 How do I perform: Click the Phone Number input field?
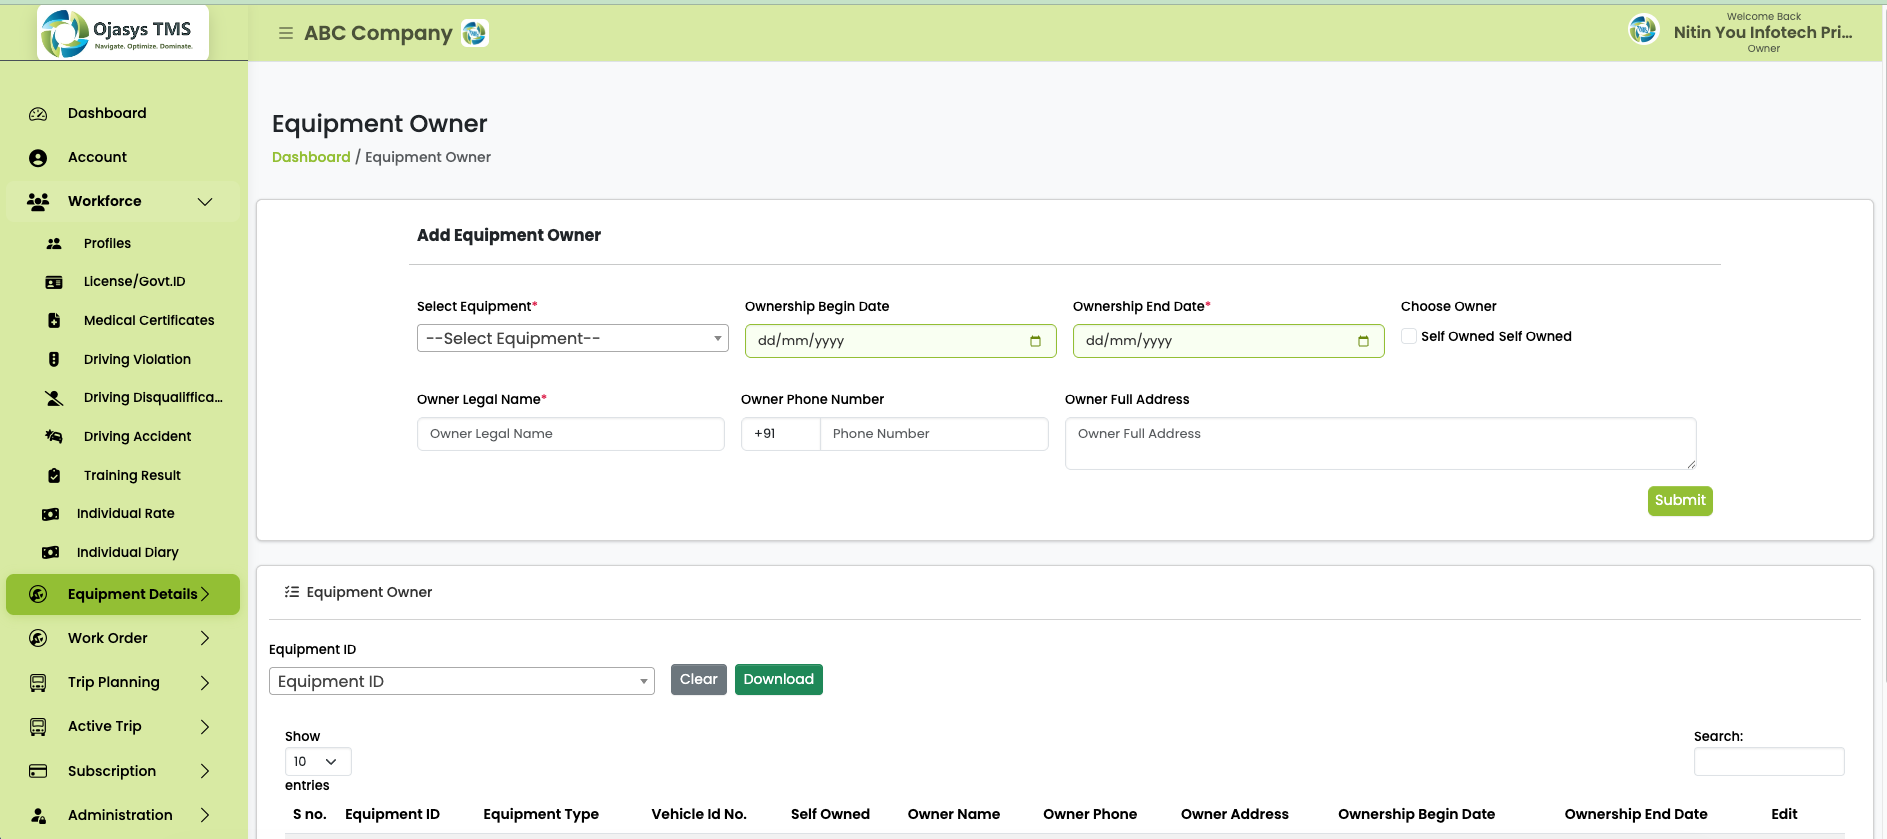(934, 434)
